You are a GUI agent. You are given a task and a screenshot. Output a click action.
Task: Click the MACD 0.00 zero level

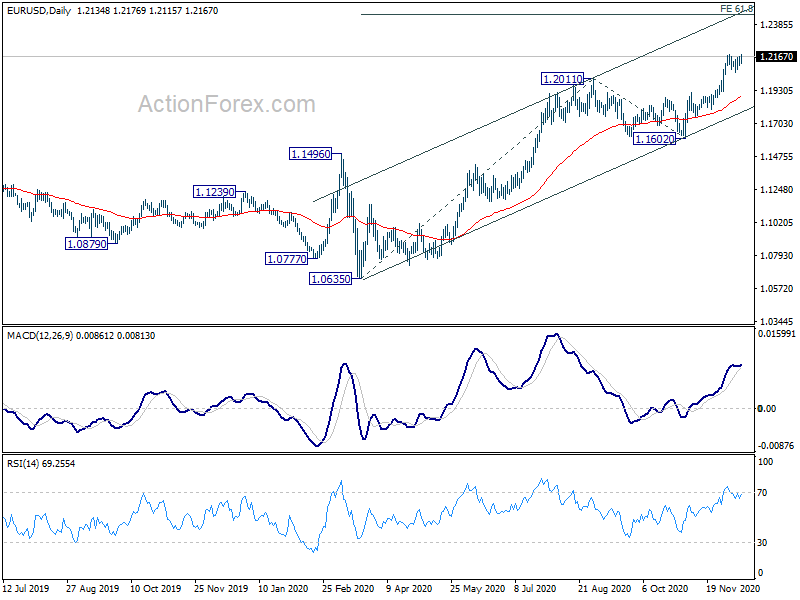point(767,409)
